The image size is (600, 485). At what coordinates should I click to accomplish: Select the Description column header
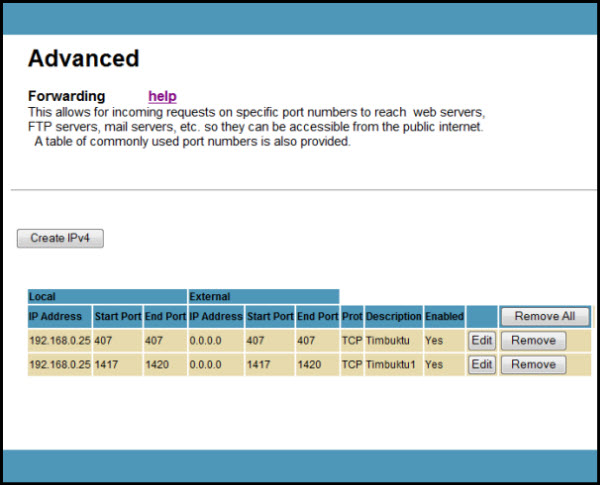click(x=393, y=317)
